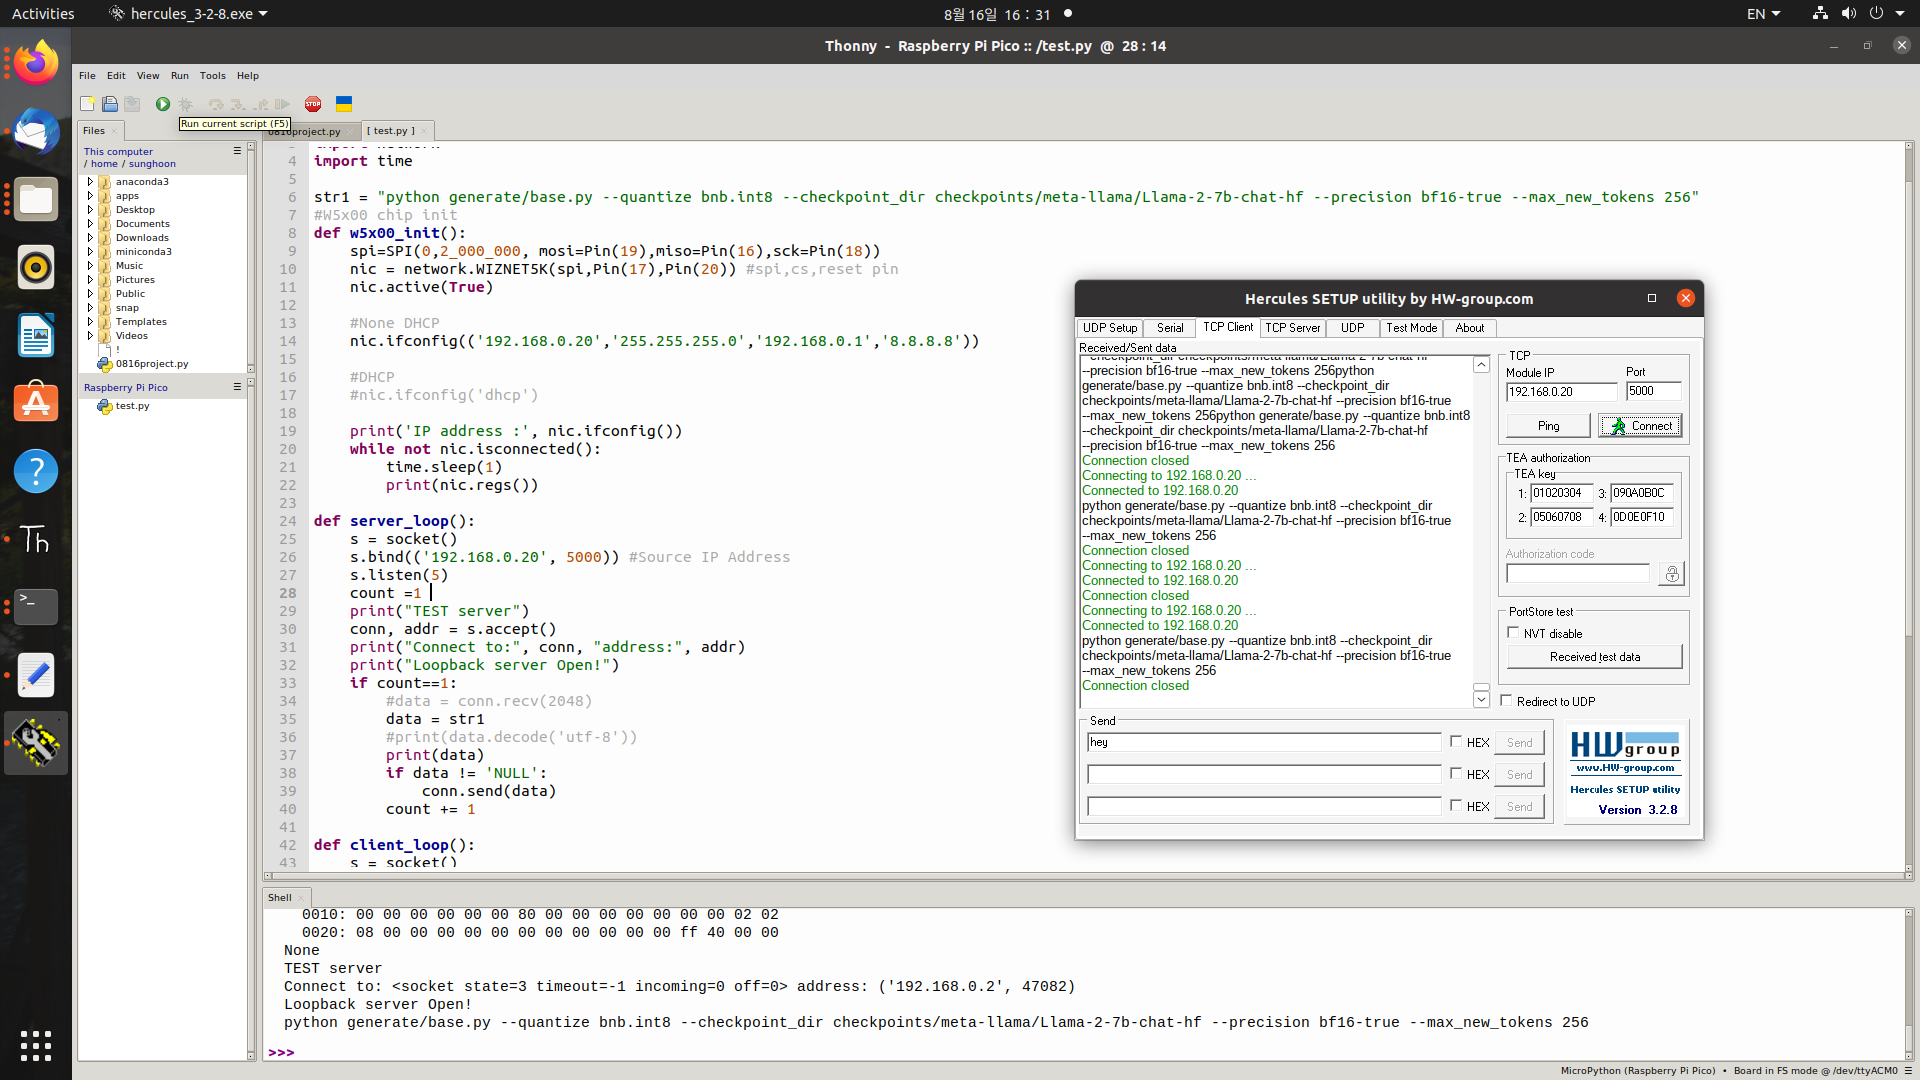Image resolution: width=1920 pixels, height=1080 pixels.
Task: Select test.py on Raspberry Pi Pico
Action: (x=132, y=406)
